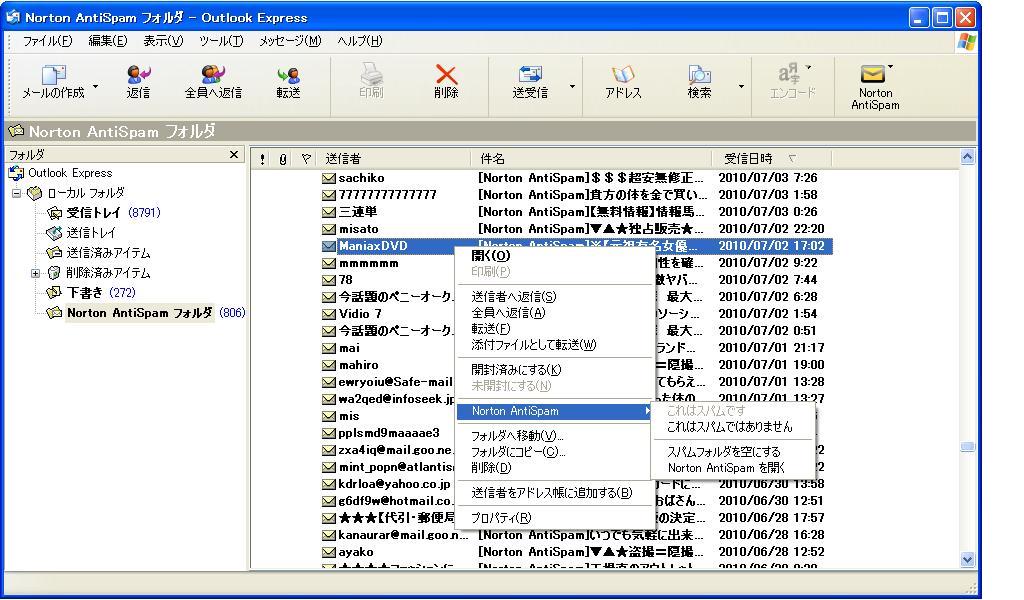
Task: Select Norton AntiSpam フォルダ in the tree
Action: click(x=139, y=313)
